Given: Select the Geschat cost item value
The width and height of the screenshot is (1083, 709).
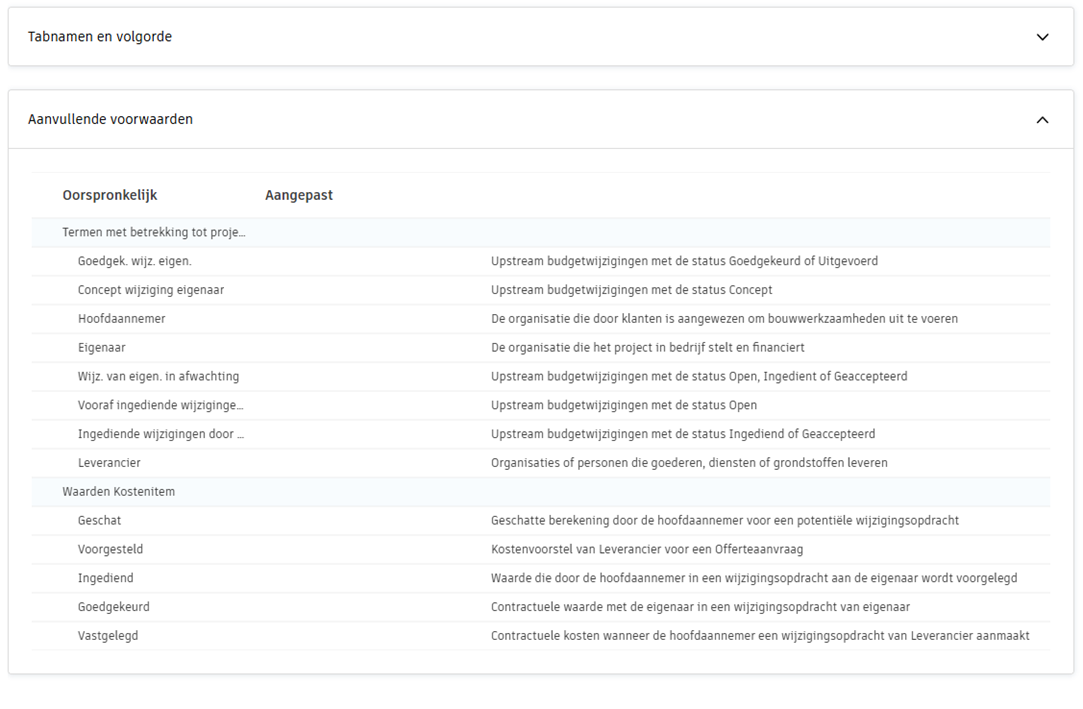Looking at the screenshot, I should coord(100,520).
